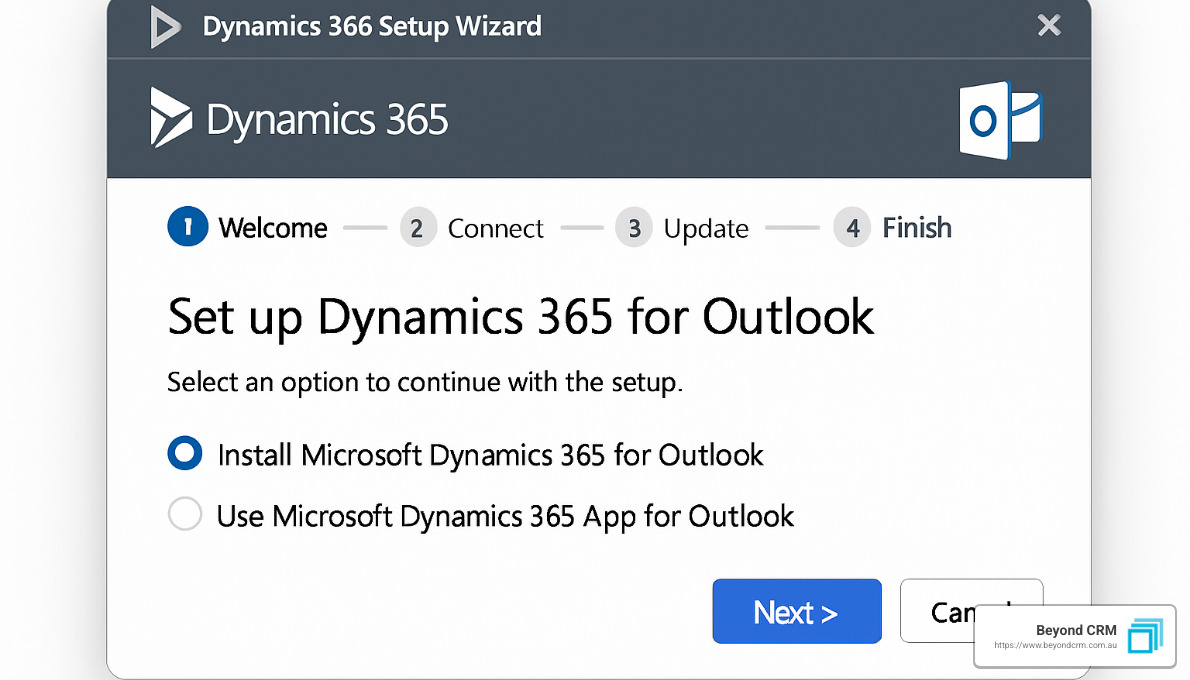
Task: Cancel the setup wizard
Action: click(x=940, y=610)
